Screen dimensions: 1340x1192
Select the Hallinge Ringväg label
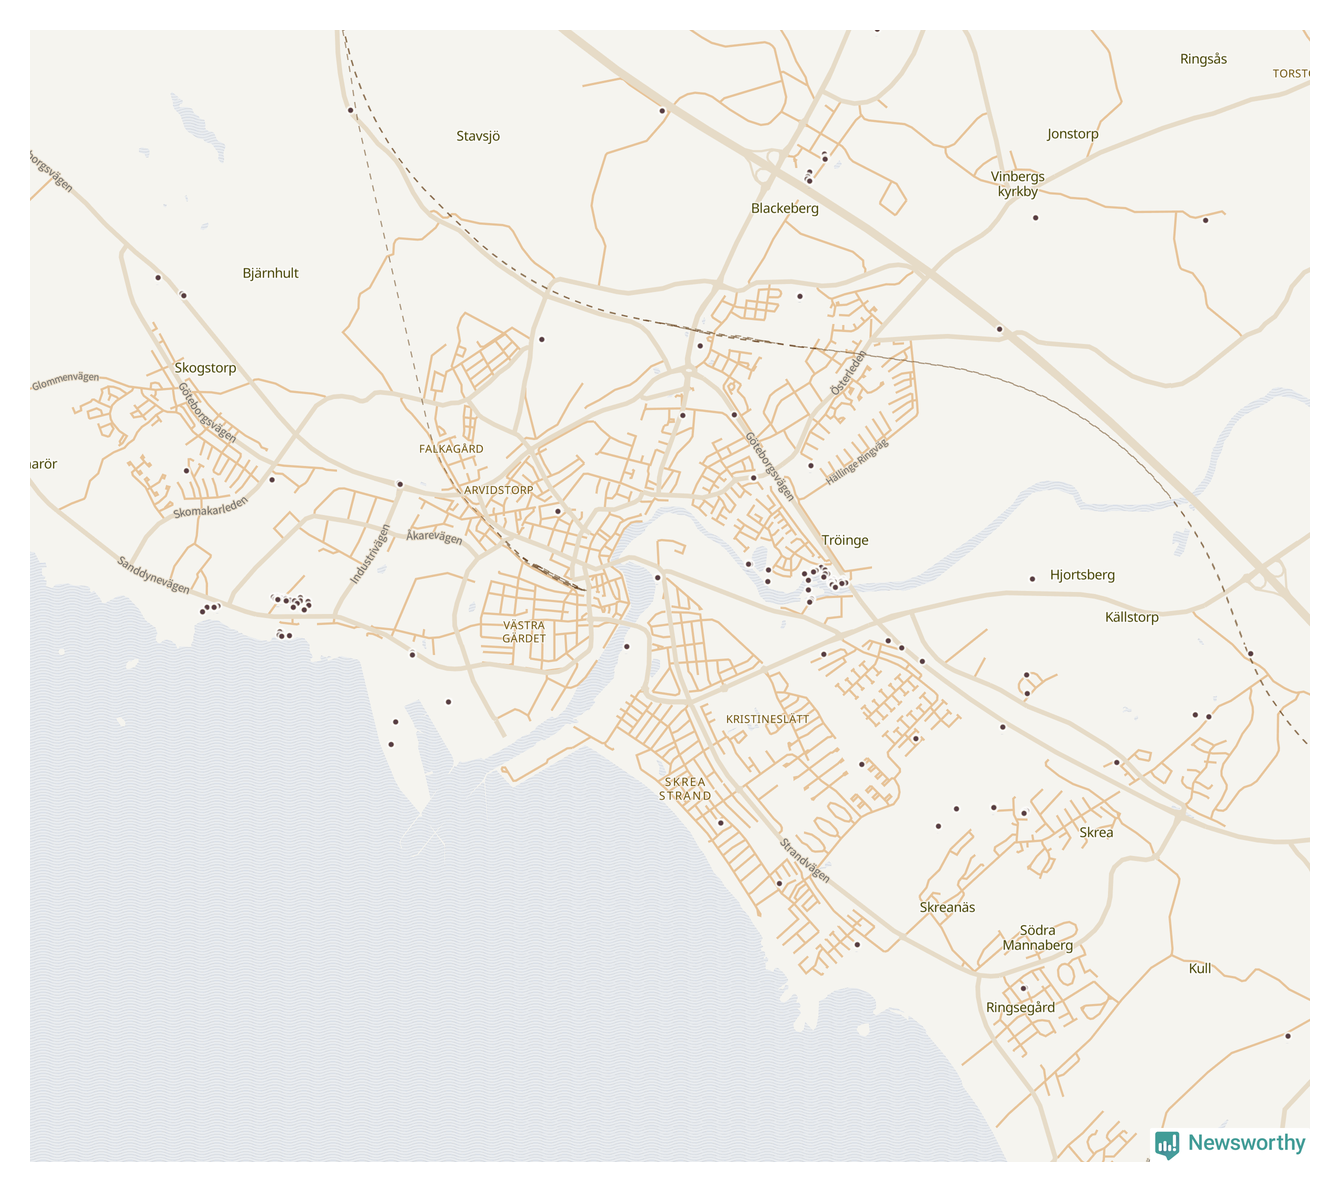pos(857,463)
